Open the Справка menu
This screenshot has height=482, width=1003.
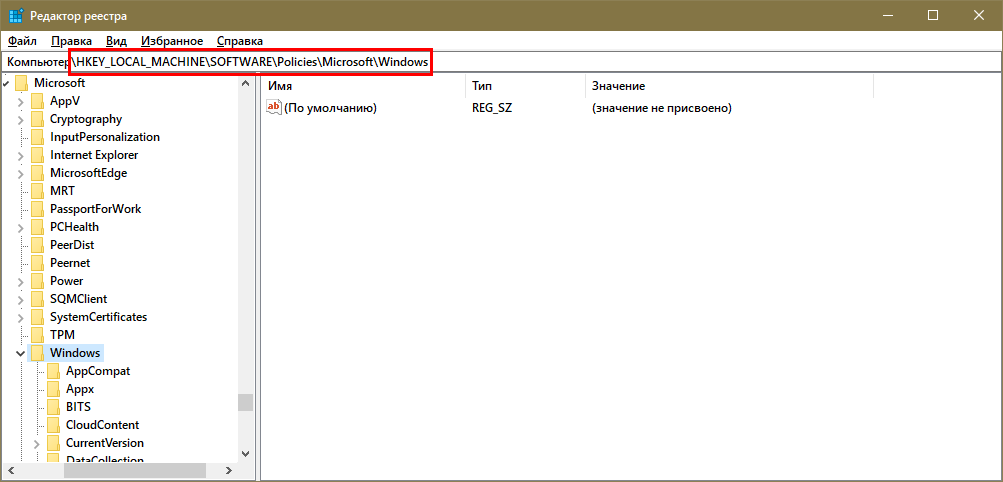(240, 41)
